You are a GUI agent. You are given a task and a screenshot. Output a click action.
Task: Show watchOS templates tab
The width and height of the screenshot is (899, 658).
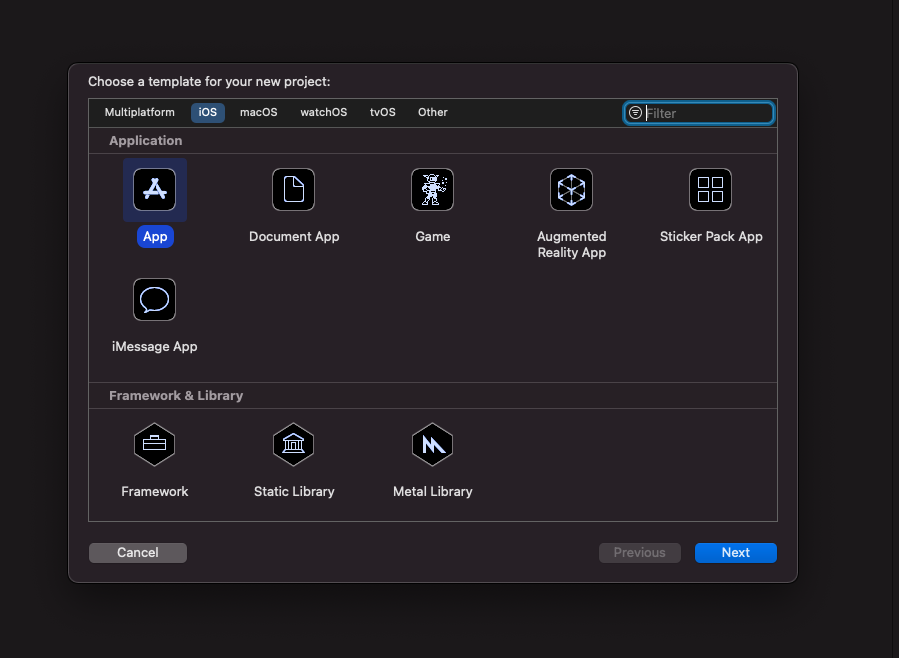pos(324,112)
